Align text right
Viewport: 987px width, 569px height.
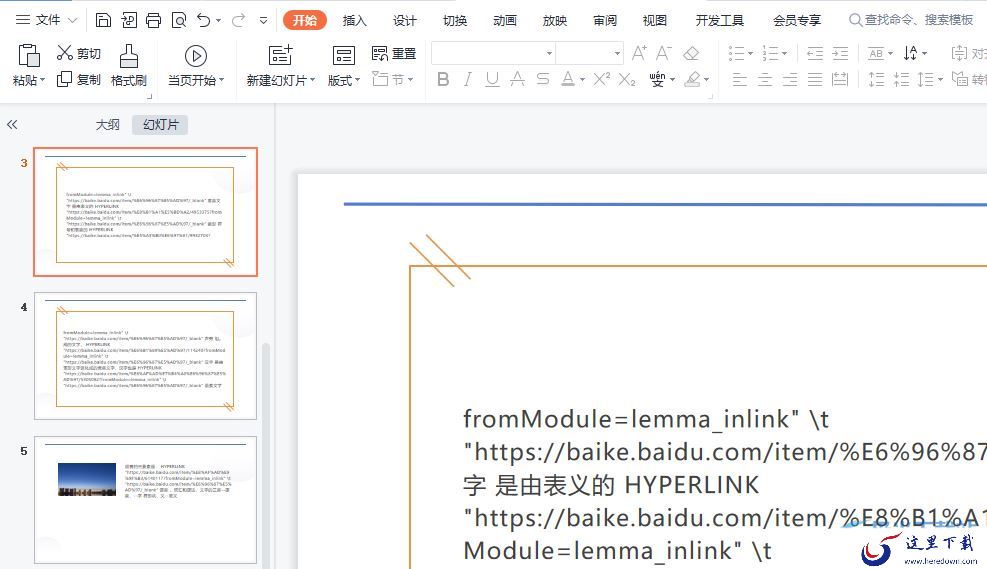tap(790, 79)
